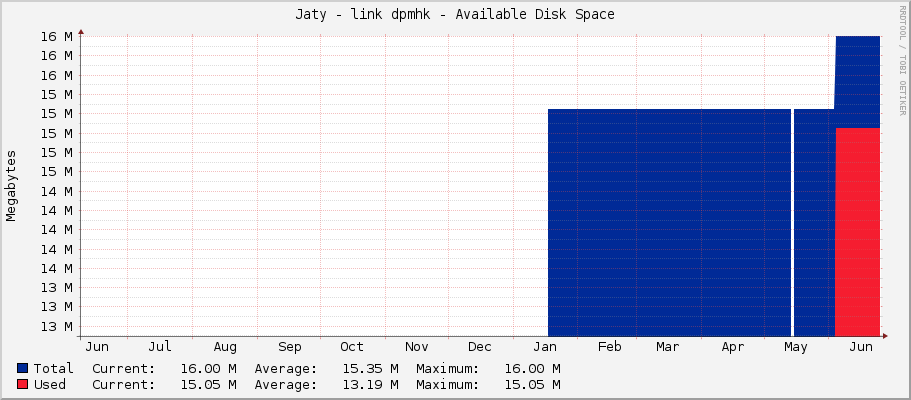The image size is (911, 400).
Task: Select Used's Maximum value 15.05 M
Action: point(533,384)
